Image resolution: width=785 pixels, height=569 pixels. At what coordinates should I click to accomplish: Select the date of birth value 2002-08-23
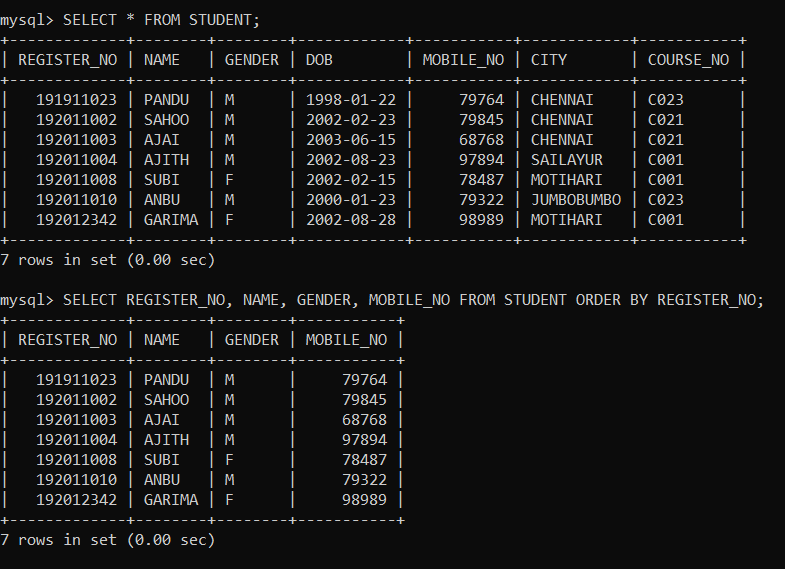click(351, 160)
